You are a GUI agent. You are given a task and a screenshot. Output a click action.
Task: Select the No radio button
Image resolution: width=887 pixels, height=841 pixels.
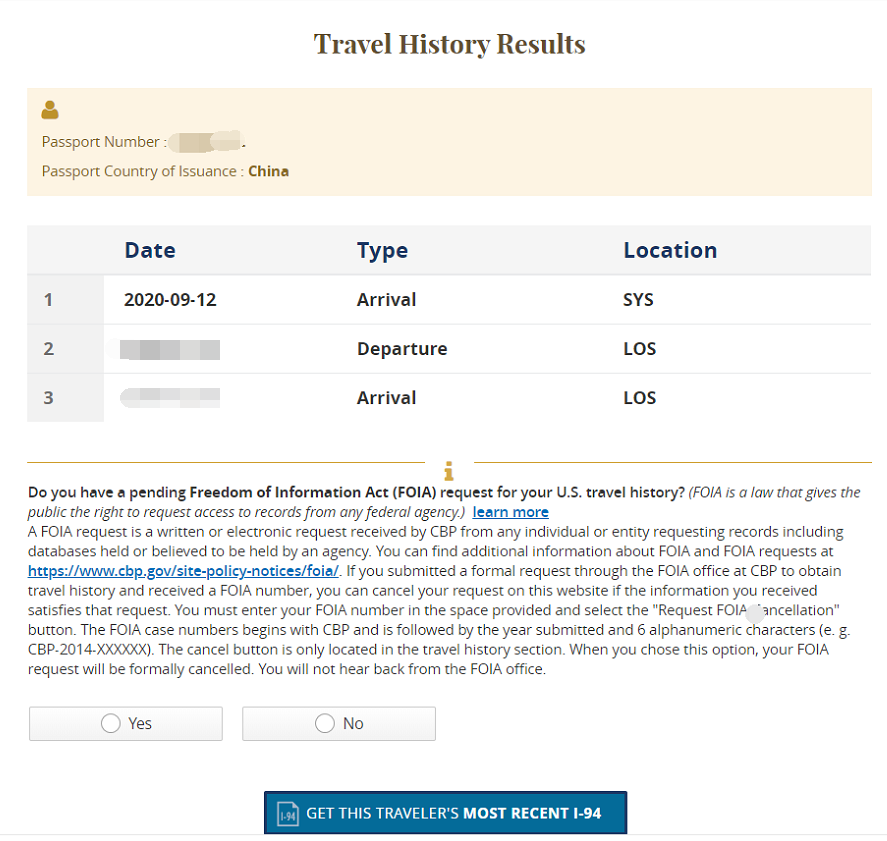(x=324, y=723)
